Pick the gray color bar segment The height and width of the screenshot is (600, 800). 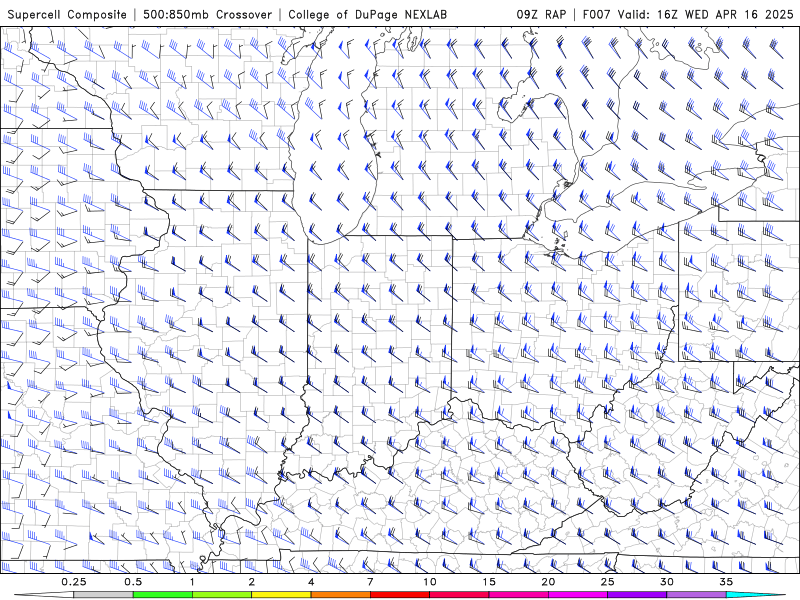click(x=104, y=595)
